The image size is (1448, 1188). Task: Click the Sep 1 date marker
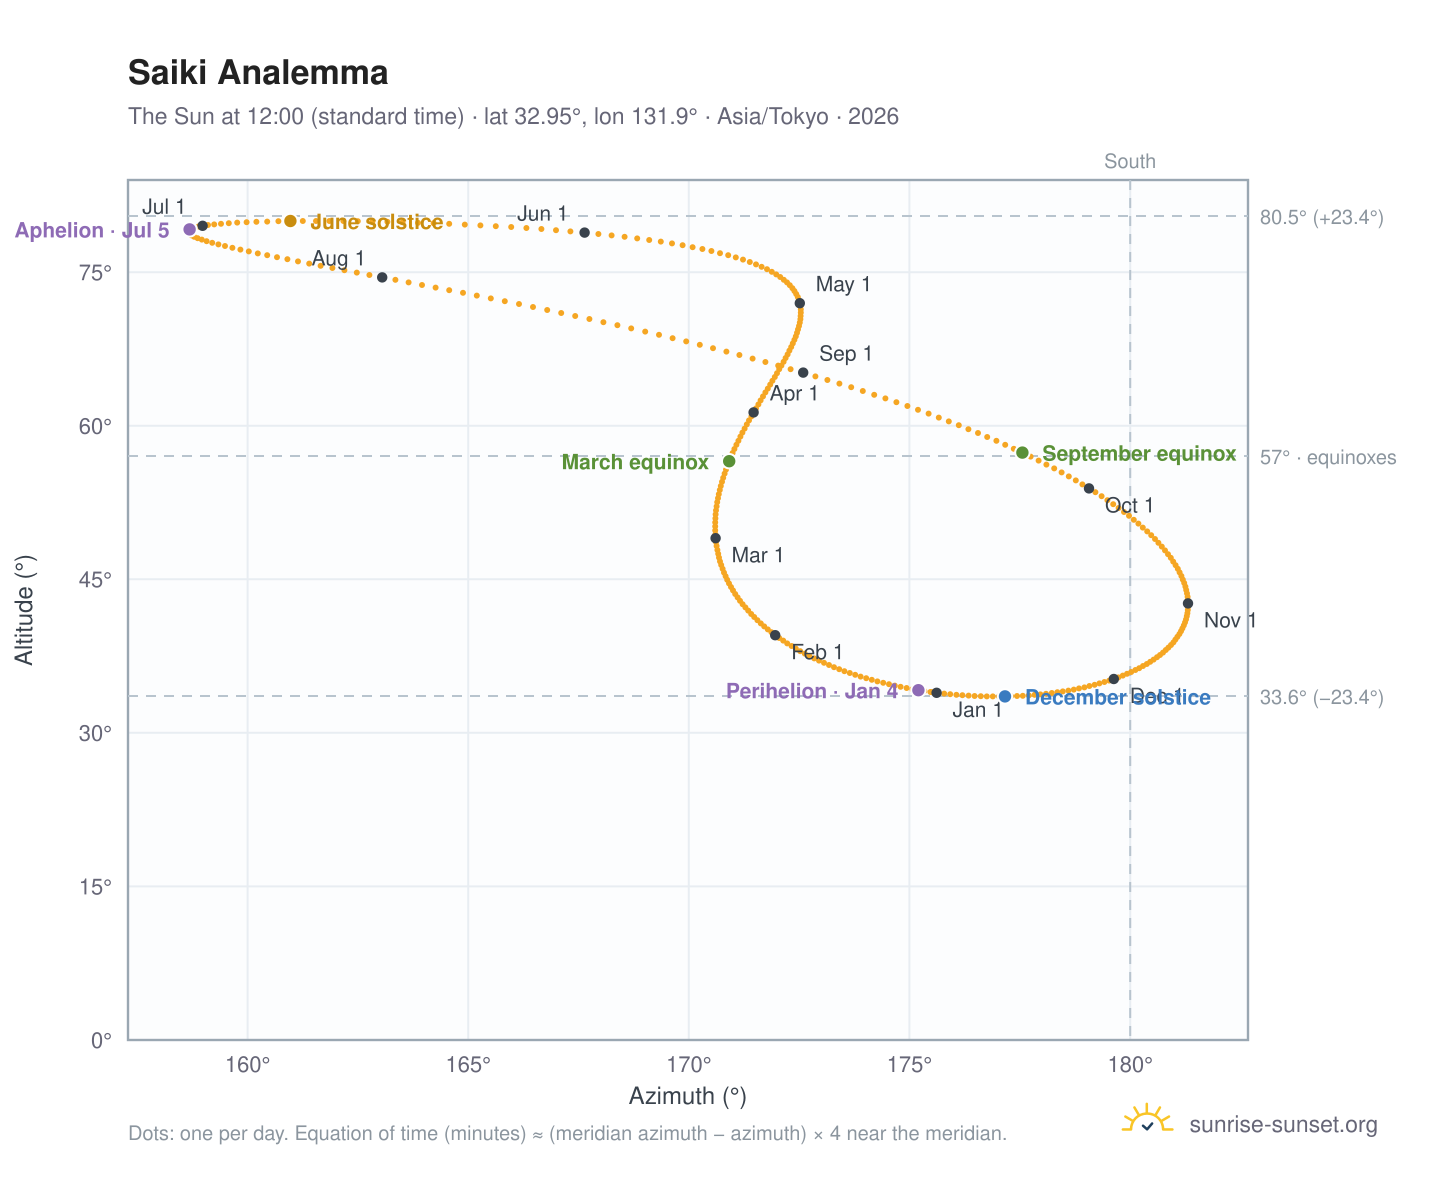click(x=803, y=372)
